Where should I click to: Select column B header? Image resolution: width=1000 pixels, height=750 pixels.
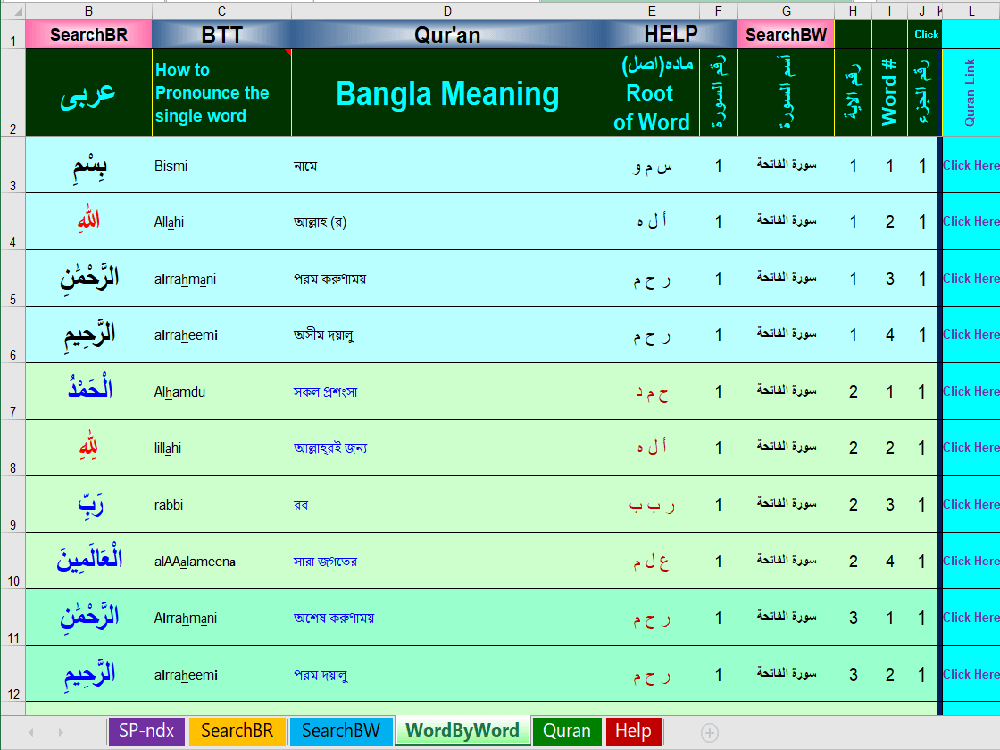click(89, 11)
